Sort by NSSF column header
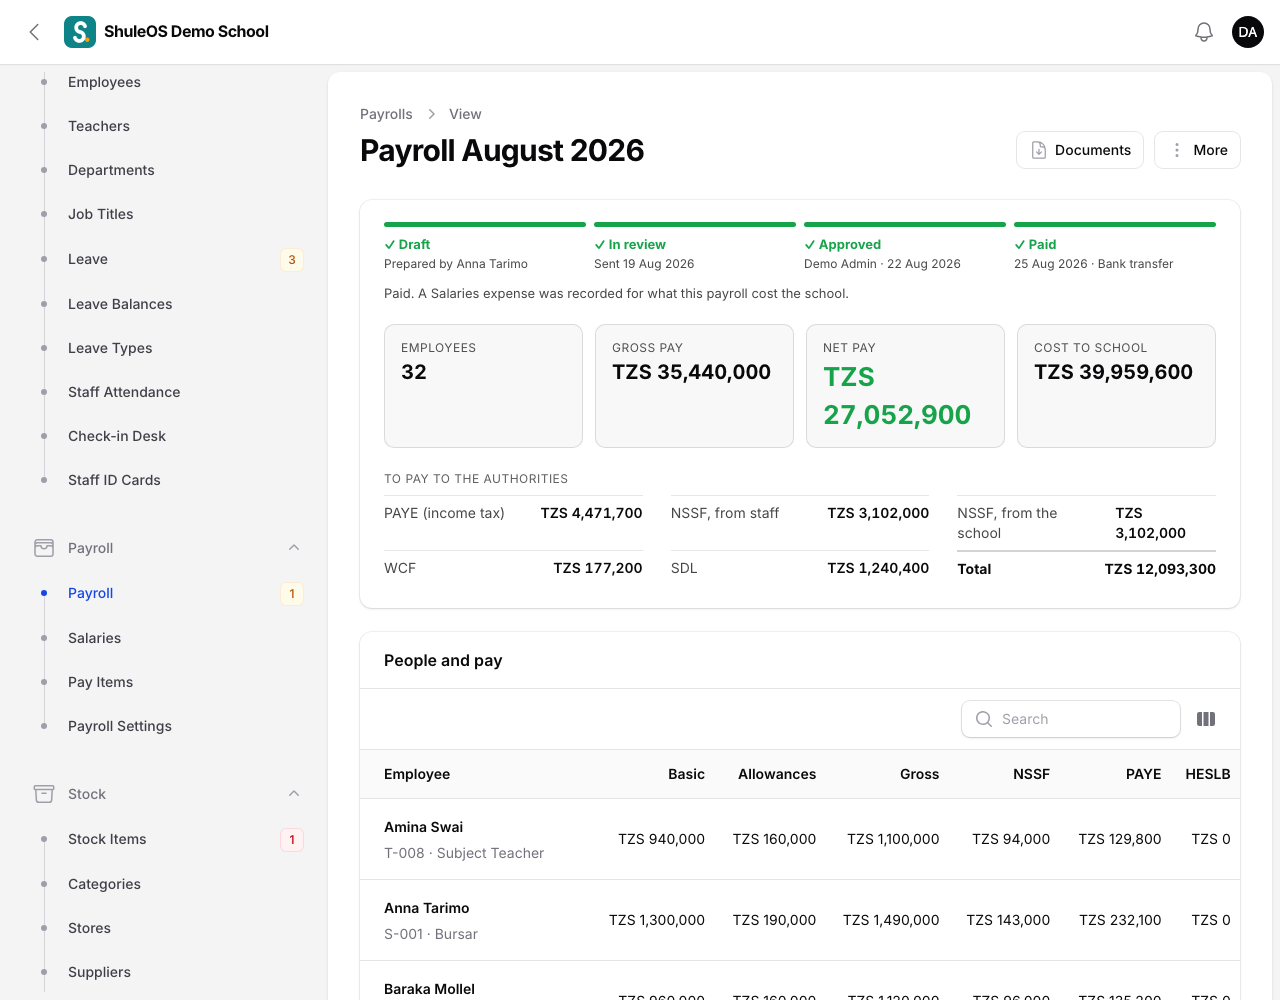Viewport: 1280px width, 1000px height. (1031, 774)
